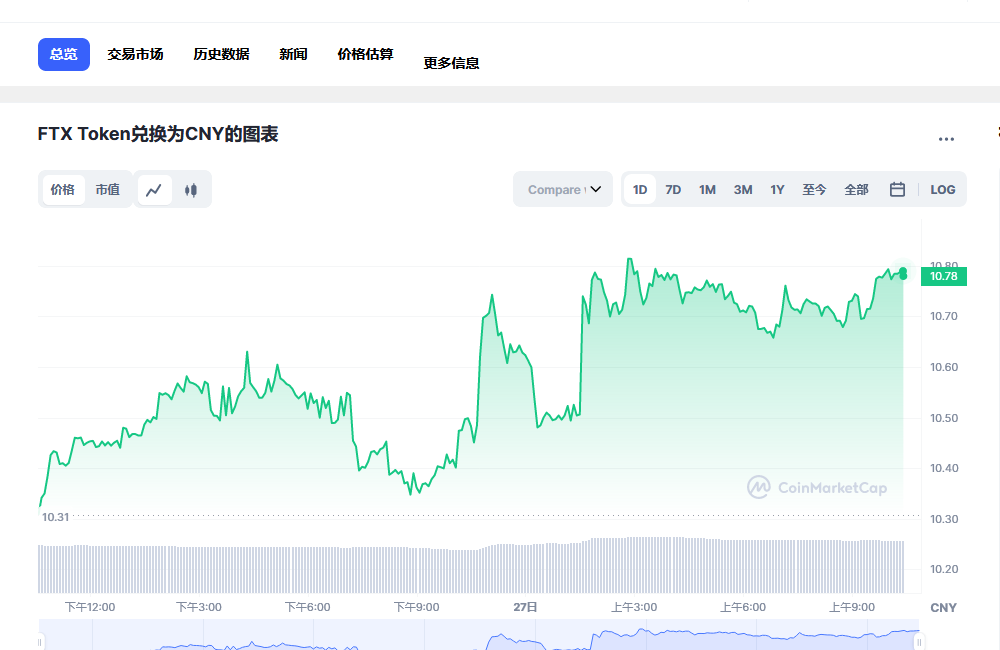Click the 下午12:00 time axis label
This screenshot has height=650, width=1000.
point(90,607)
